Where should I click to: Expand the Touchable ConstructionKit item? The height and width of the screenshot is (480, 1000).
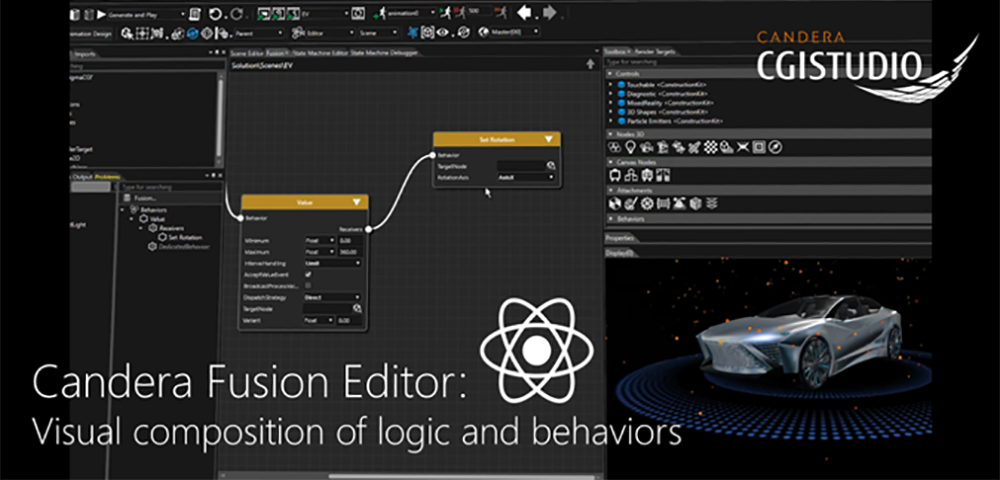pos(611,86)
